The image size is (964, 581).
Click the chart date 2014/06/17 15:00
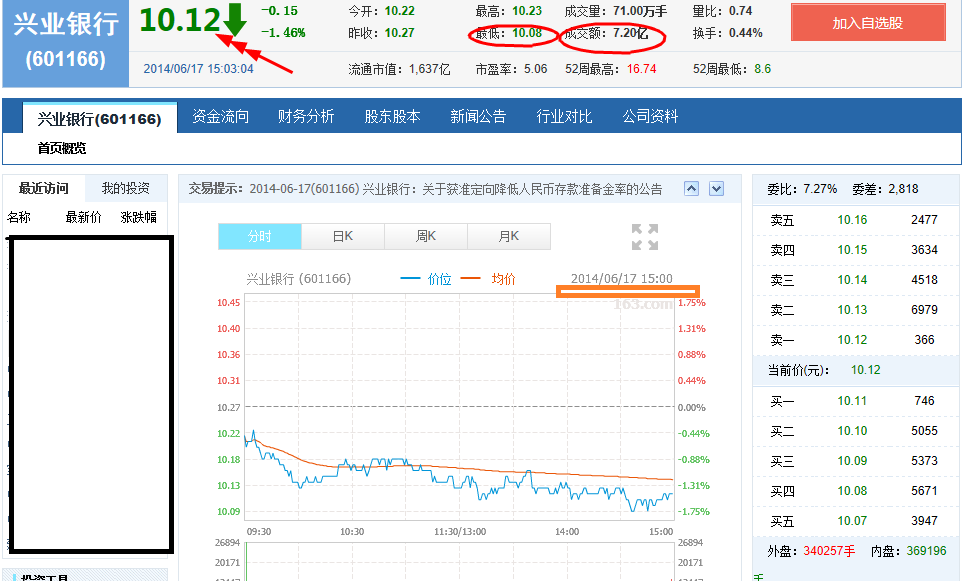tap(622, 279)
